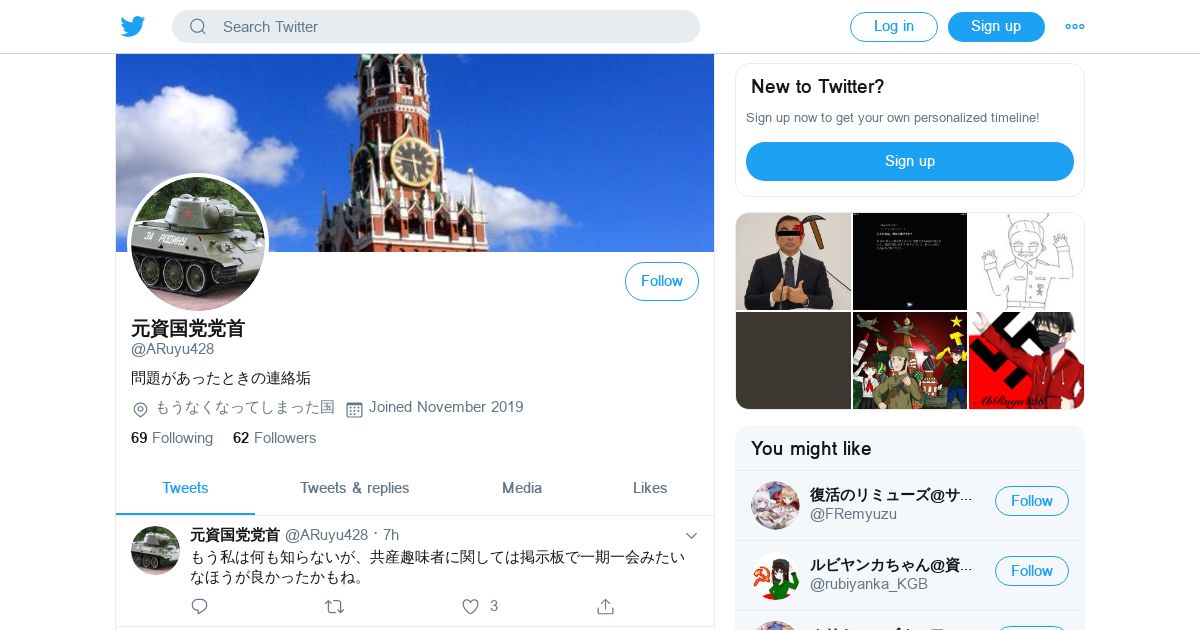Screen dimensions: 1200x630
Task: Open the Kremlin tower header banner image
Action: [415, 152]
